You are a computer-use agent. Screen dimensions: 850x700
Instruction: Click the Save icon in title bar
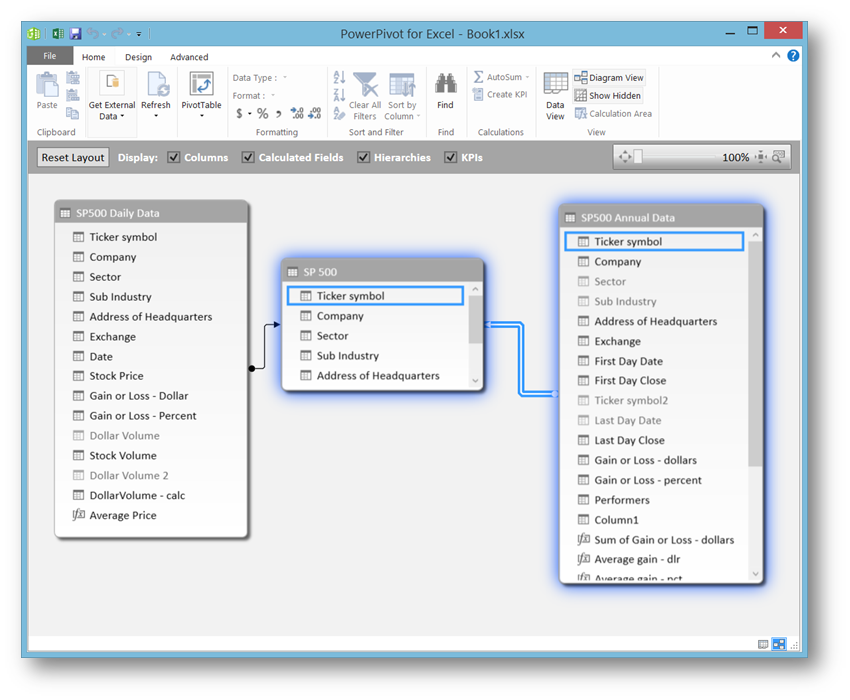pos(75,34)
